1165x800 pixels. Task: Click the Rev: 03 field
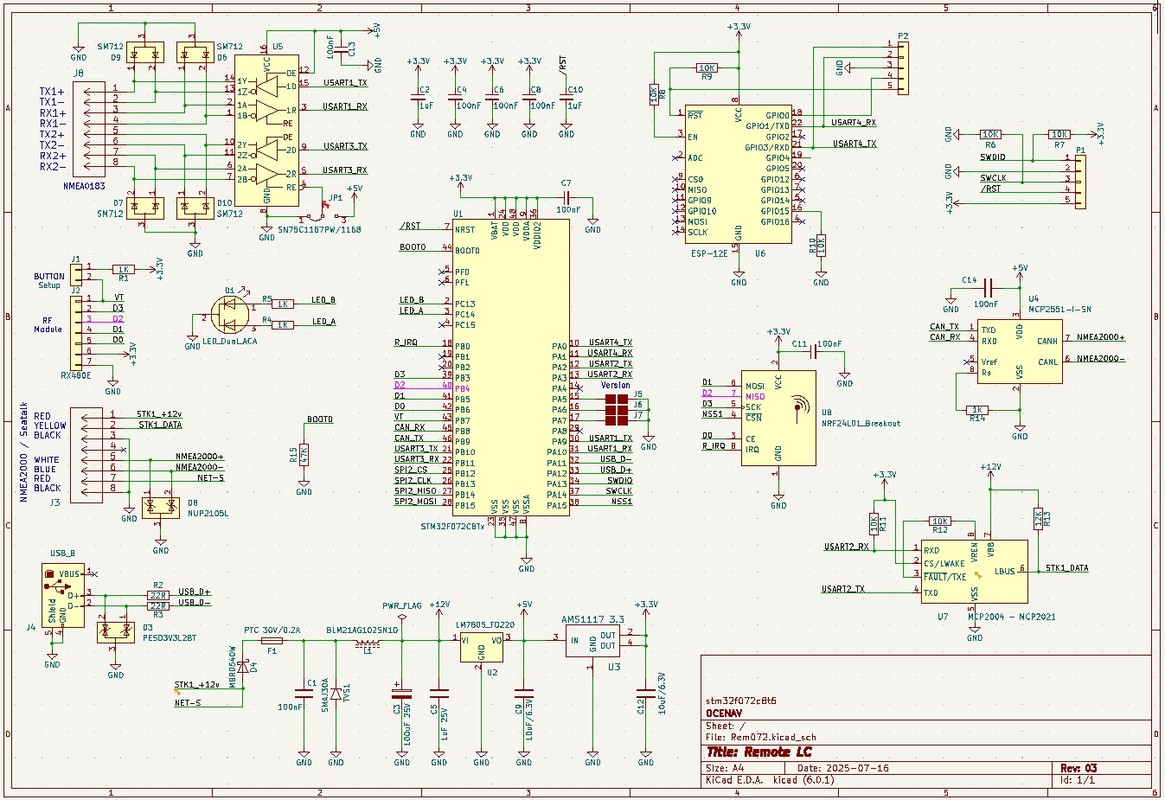(x=1078, y=768)
